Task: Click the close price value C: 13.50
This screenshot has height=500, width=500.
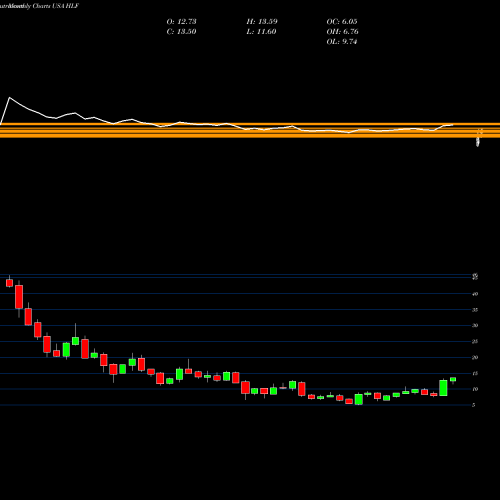Action: (x=181, y=32)
